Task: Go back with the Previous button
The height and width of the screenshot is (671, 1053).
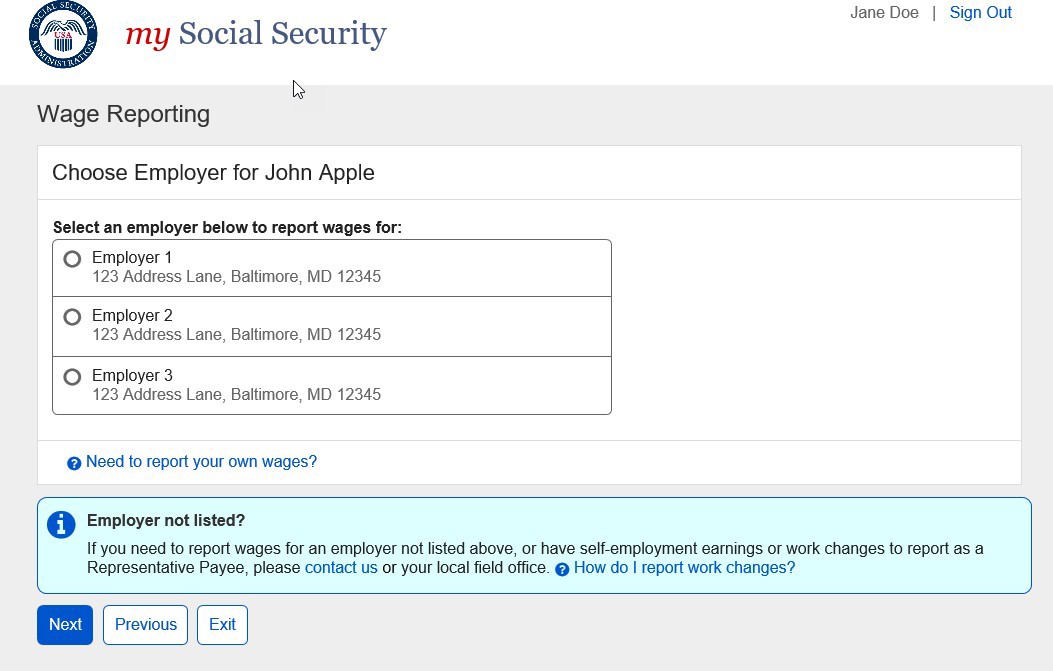Action: [x=145, y=625]
